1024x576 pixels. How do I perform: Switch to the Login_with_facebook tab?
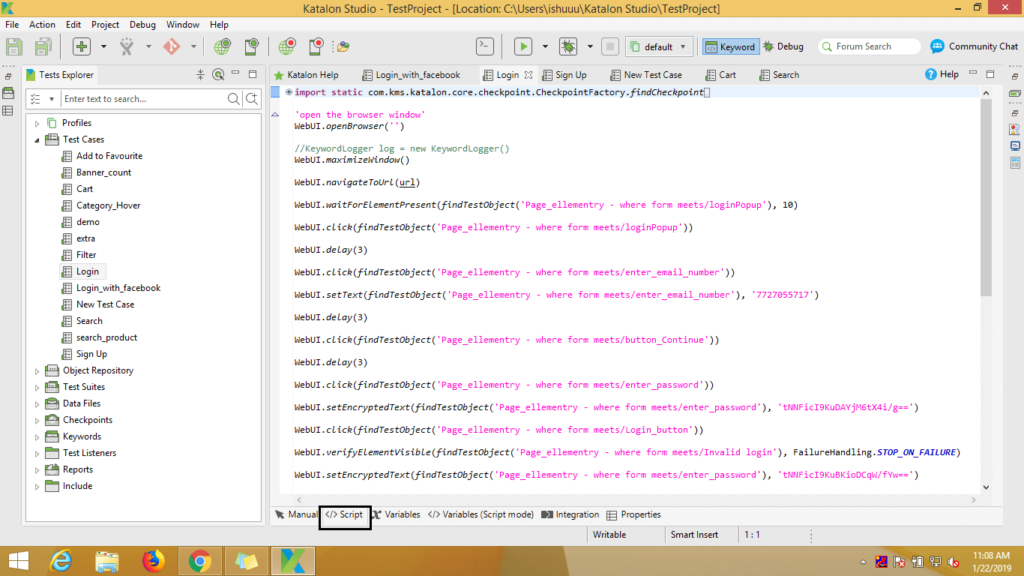(x=411, y=74)
